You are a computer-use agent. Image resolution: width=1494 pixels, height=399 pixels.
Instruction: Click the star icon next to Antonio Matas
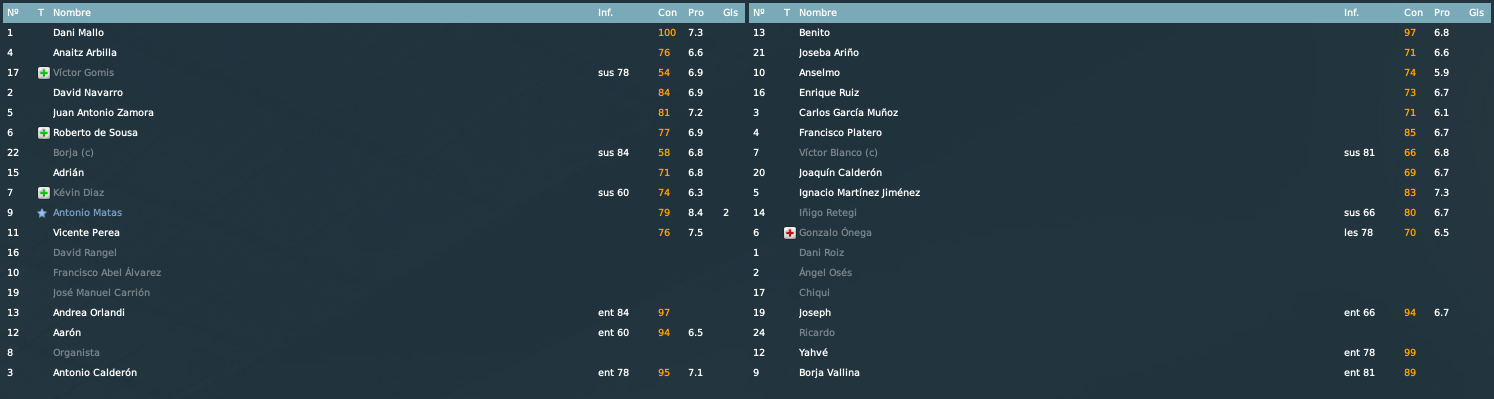(x=42, y=213)
